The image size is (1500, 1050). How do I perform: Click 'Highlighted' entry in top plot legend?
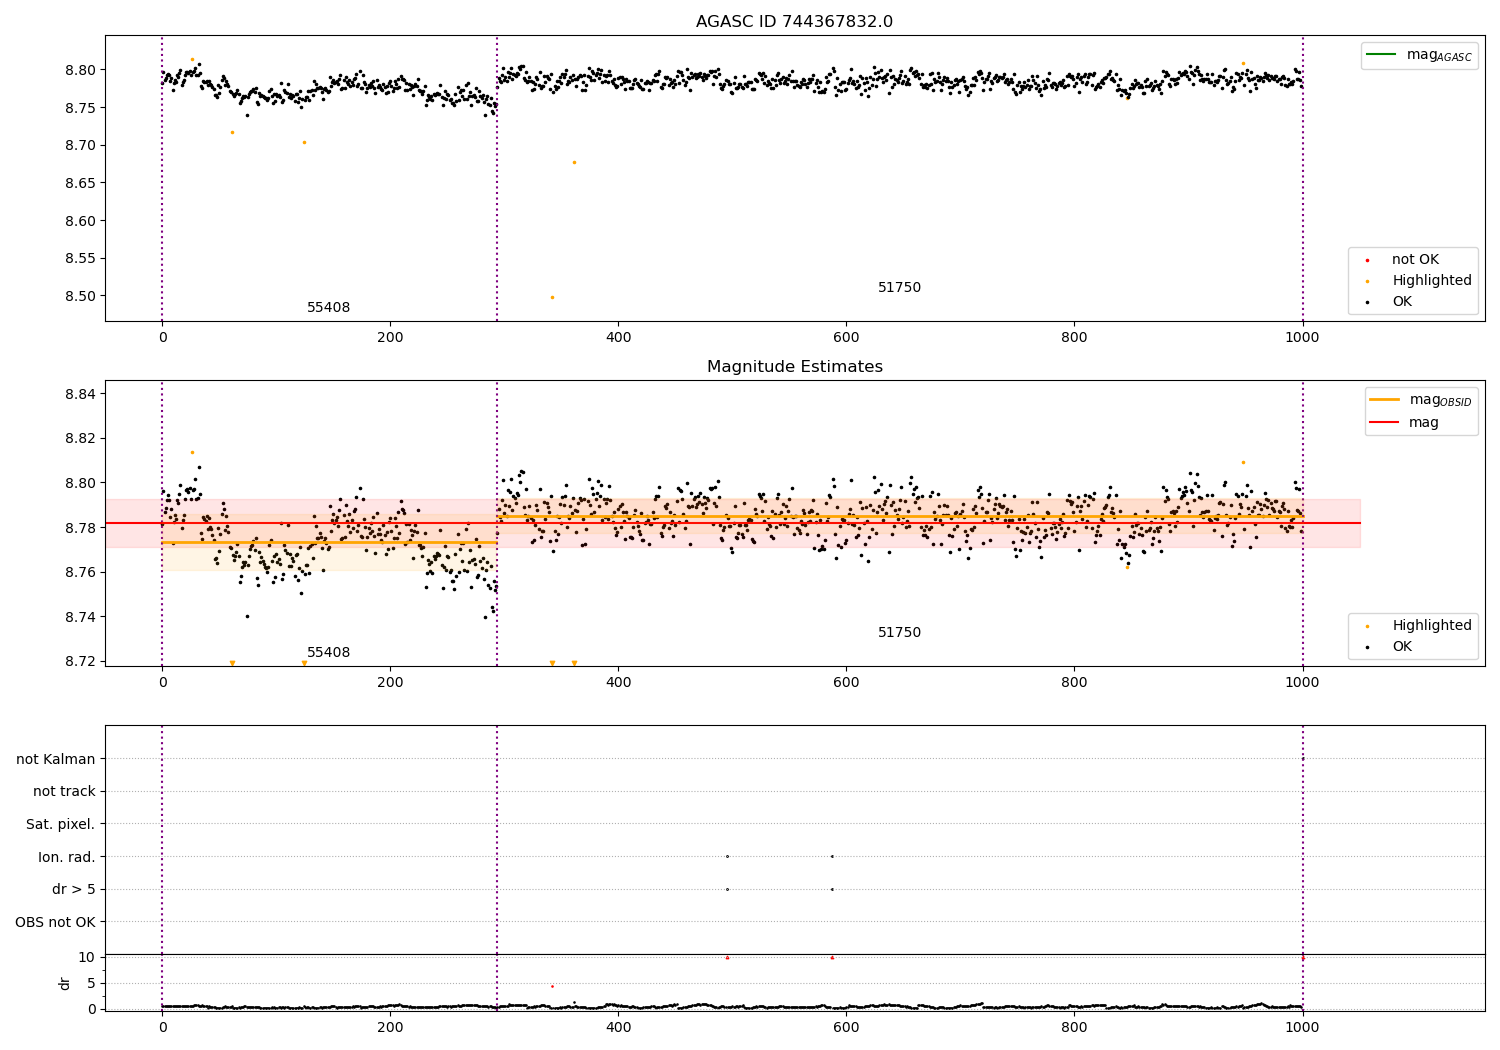[x=1432, y=281]
